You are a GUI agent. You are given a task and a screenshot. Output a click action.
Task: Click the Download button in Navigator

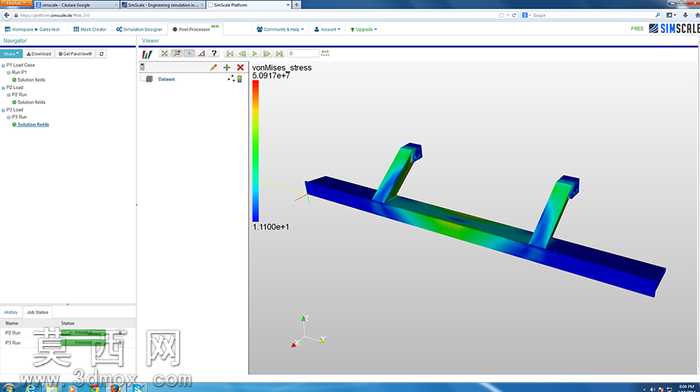pyautogui.click(x=39, y=54)
